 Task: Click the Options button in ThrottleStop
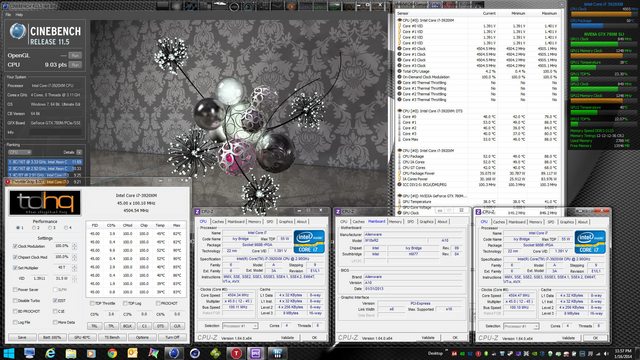tap(142, 337)
